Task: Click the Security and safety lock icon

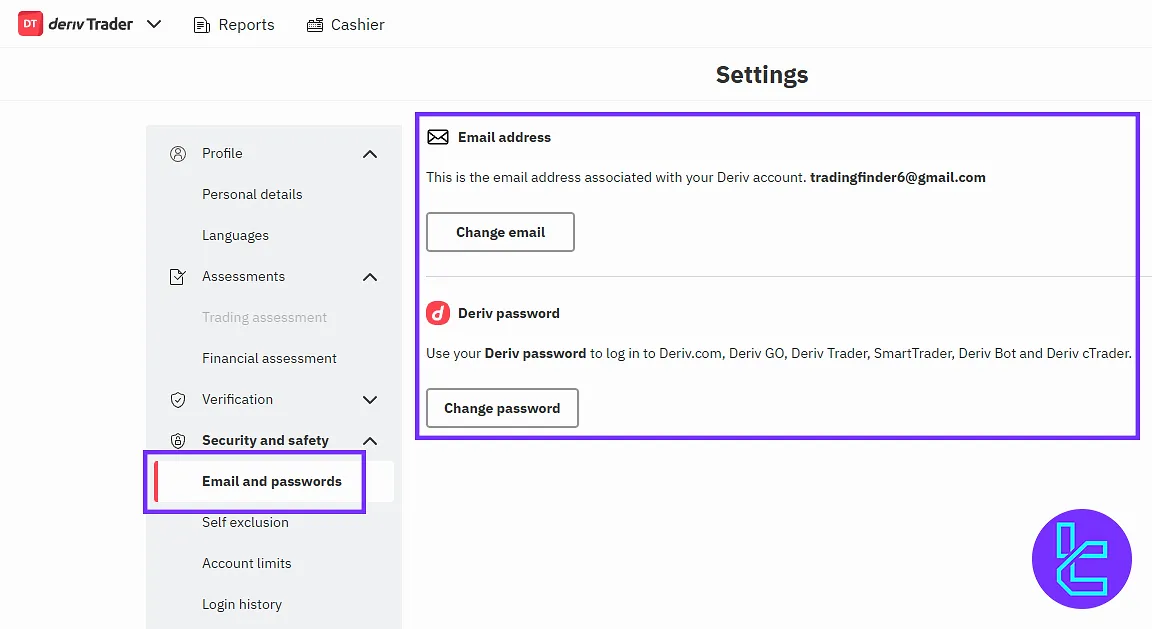Action: tap(178, 441)
